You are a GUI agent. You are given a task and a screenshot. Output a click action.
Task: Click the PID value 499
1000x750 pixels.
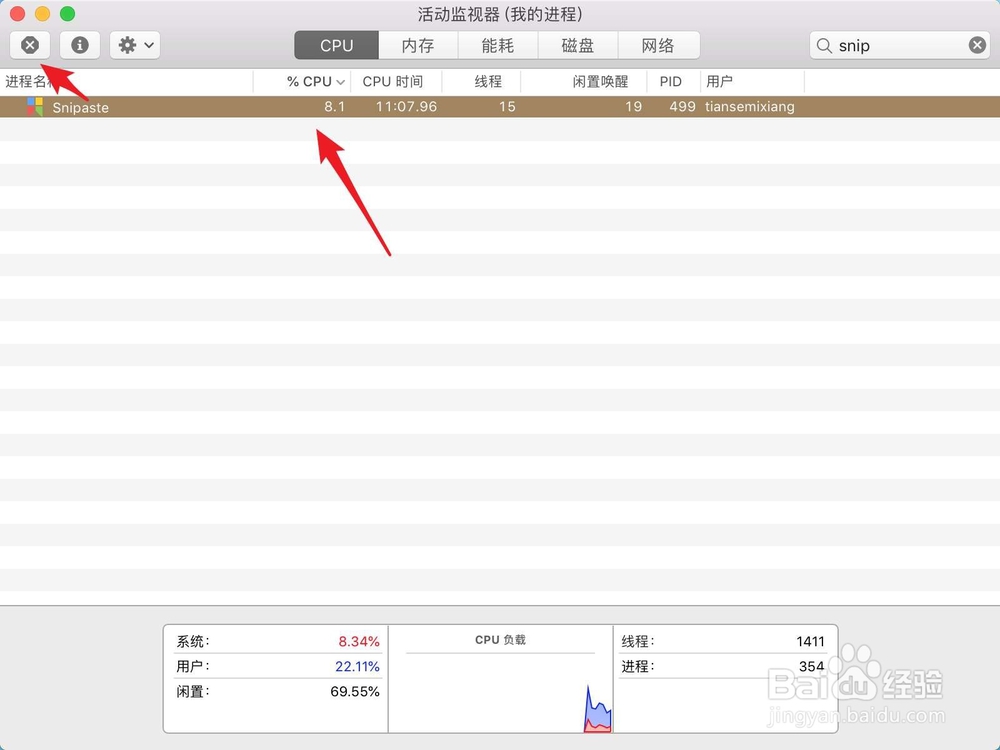coord(682,107)
